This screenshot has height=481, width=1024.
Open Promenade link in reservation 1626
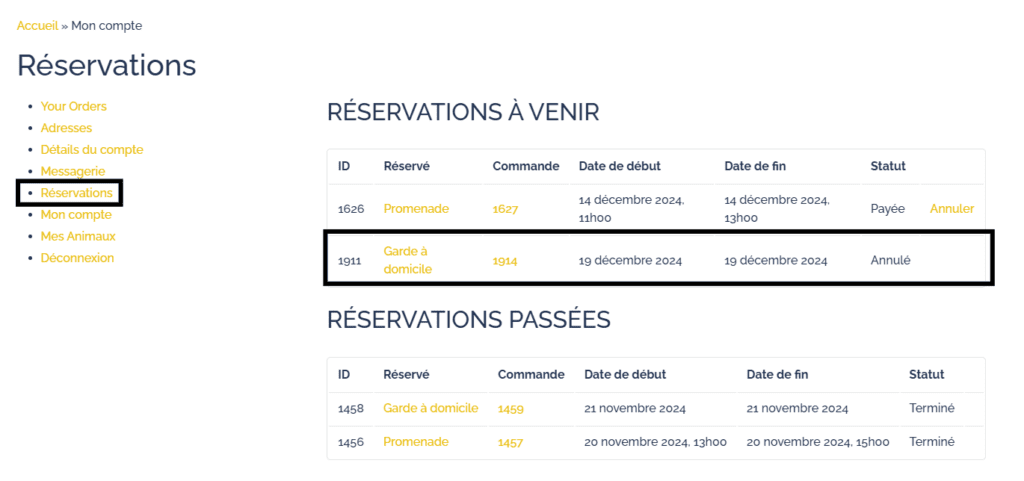pos(416,209)
